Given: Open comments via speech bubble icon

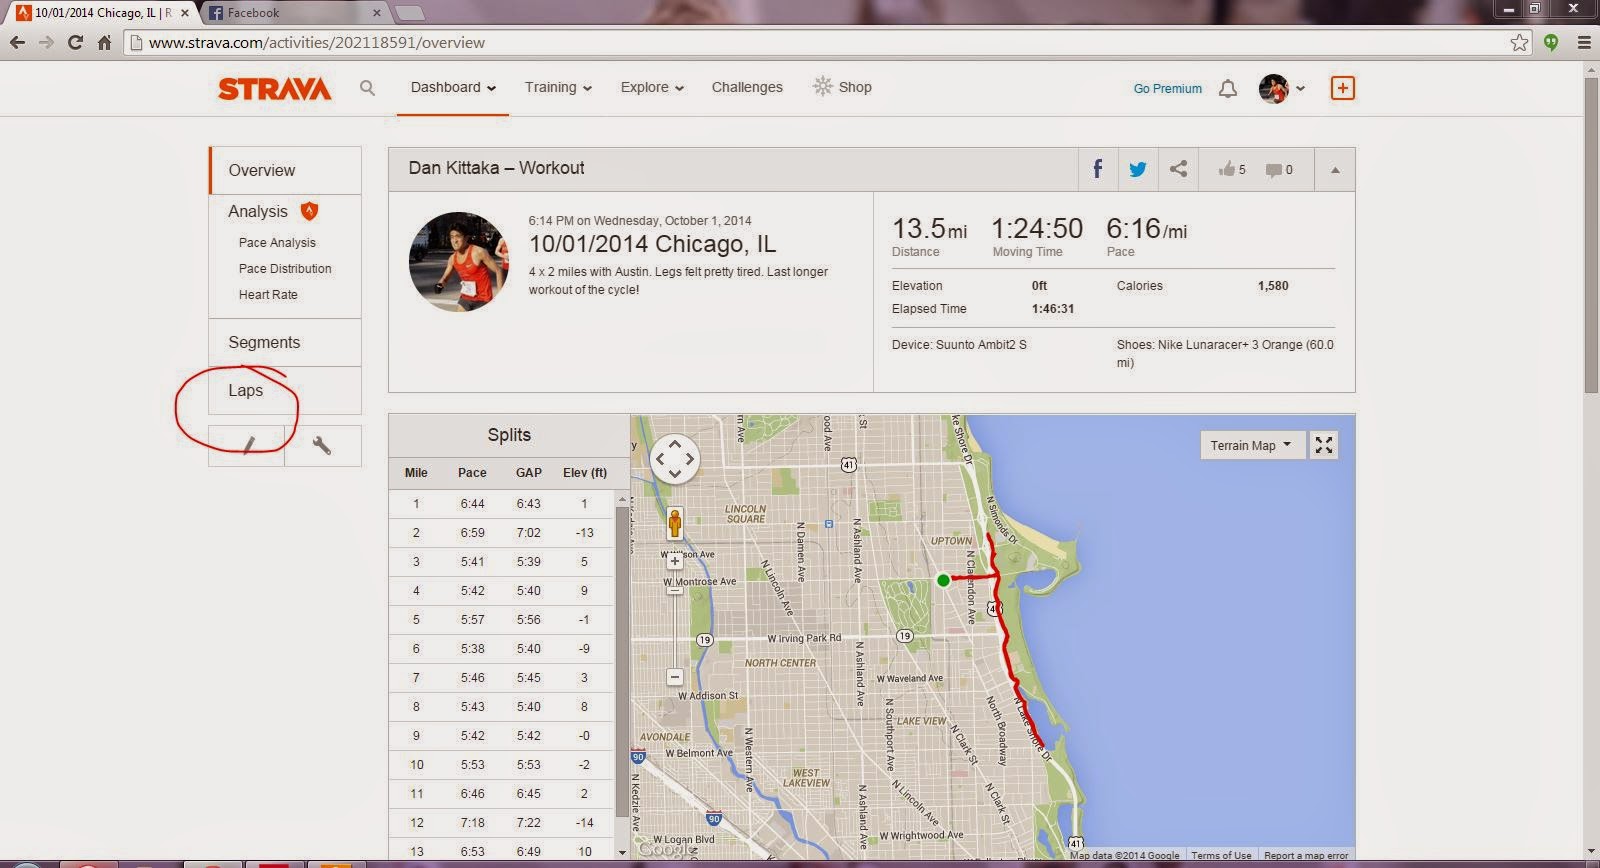Looking at the screenshot, I should (1274, 170).
